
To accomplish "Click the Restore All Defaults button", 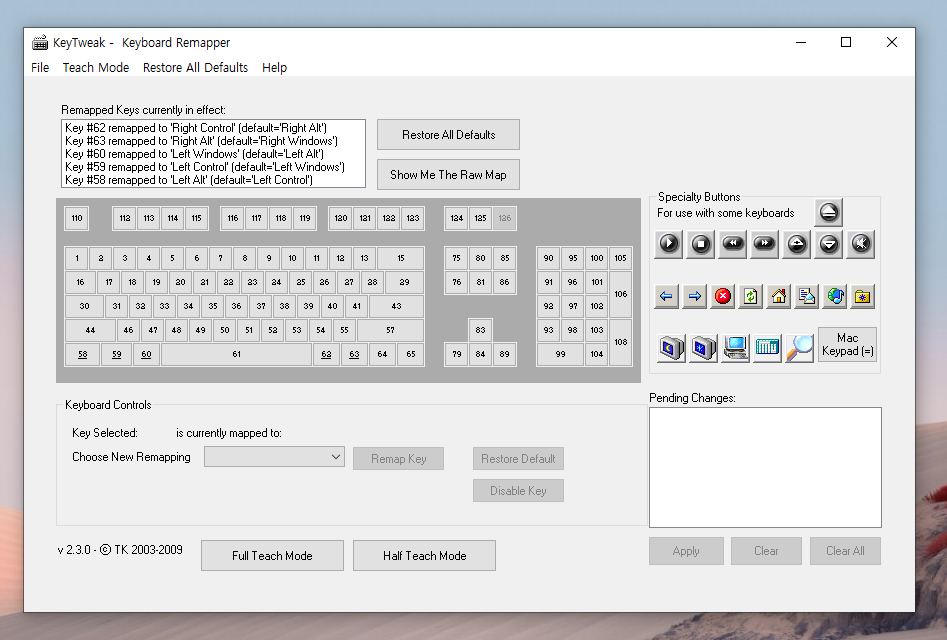I will coord(448,135).
